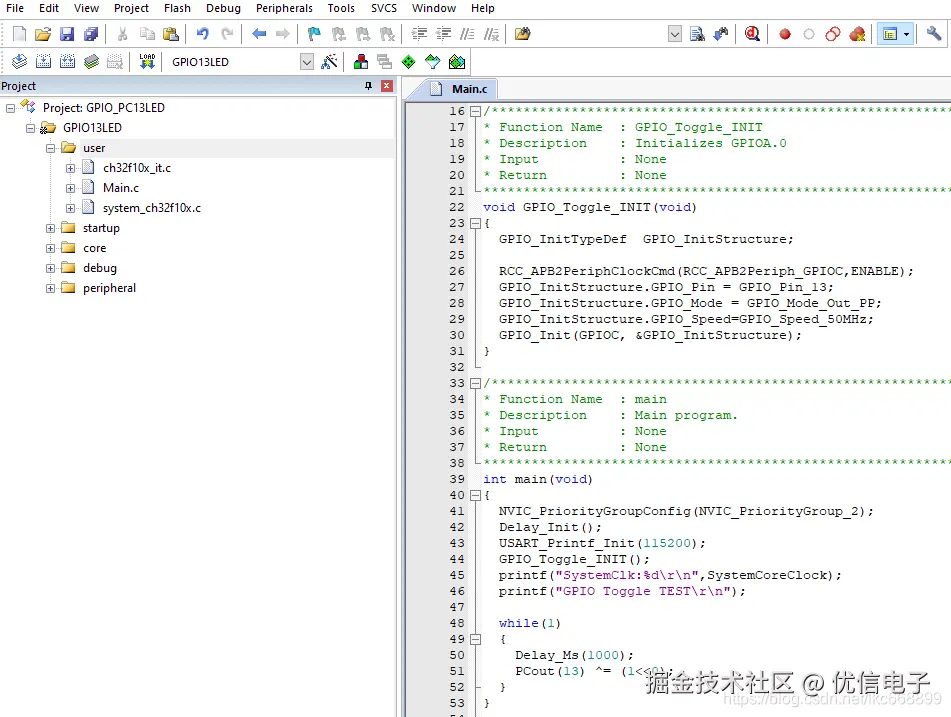
Task: Click the Cut scissors icon
Action: point(123,34)
